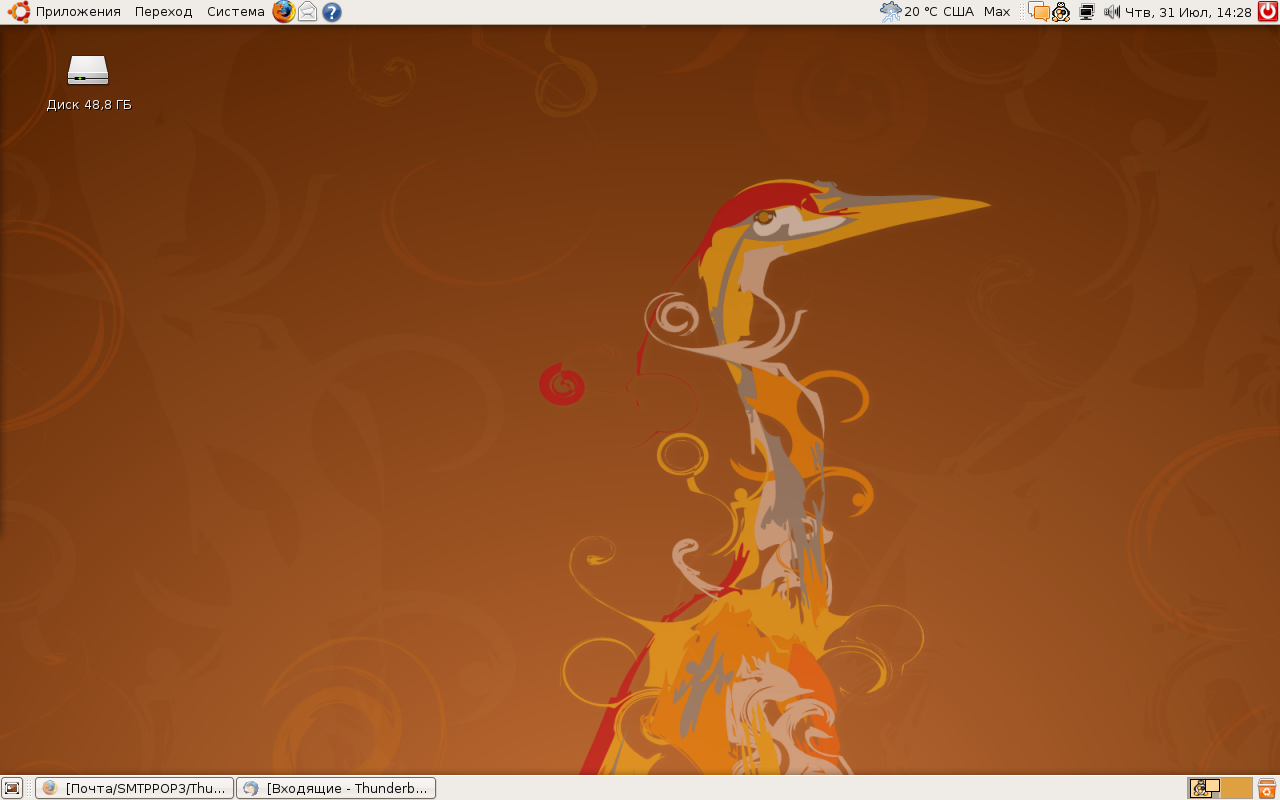The height and width of the screenshot is (800, 1280).
Task: Expand the Переход menu
Action: click(x=163, y=12)
